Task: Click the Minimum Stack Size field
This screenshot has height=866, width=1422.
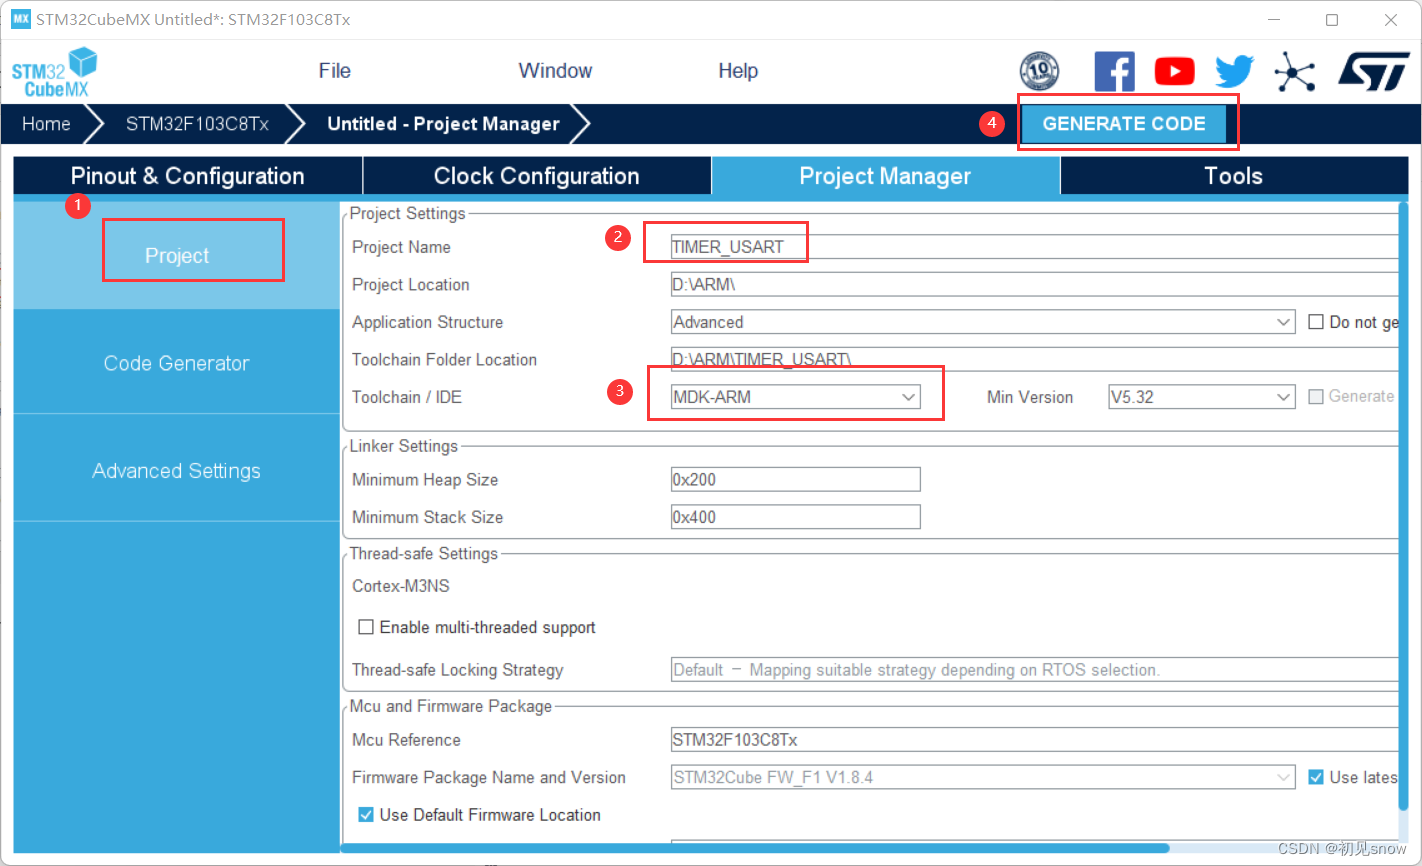Action: [795, 517]
